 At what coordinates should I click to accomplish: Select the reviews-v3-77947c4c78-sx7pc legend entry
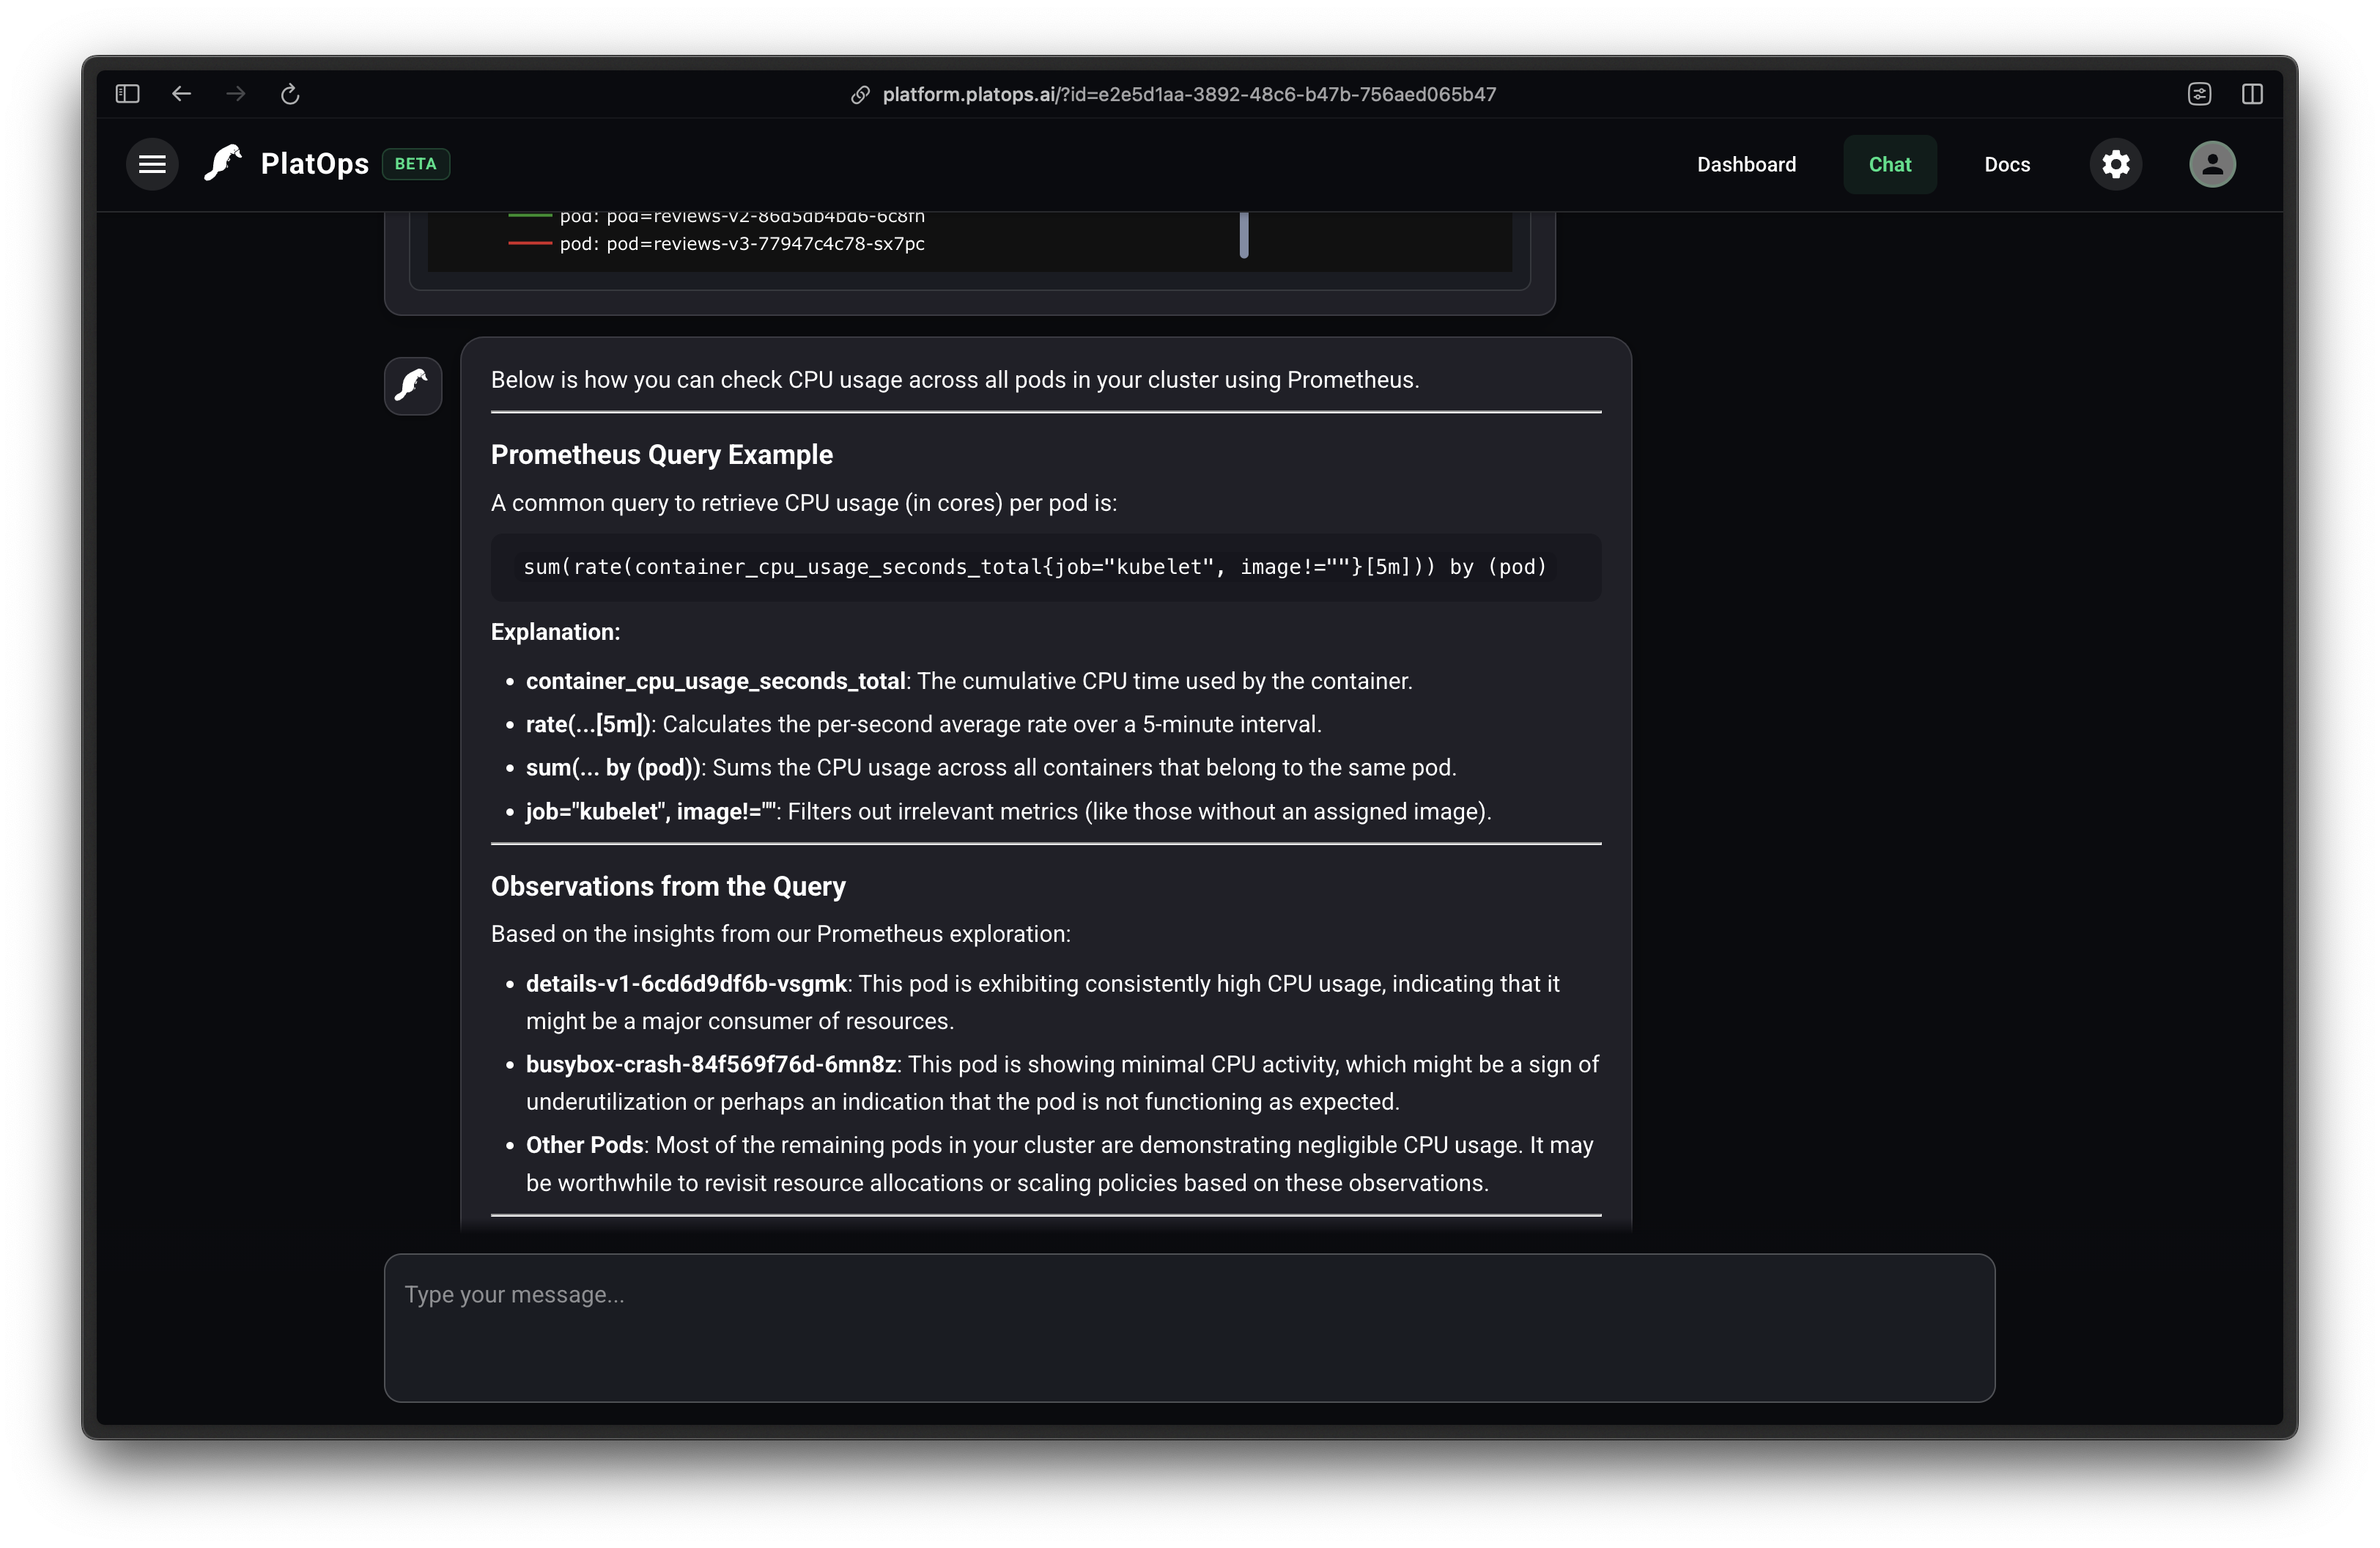pos(742,244)
